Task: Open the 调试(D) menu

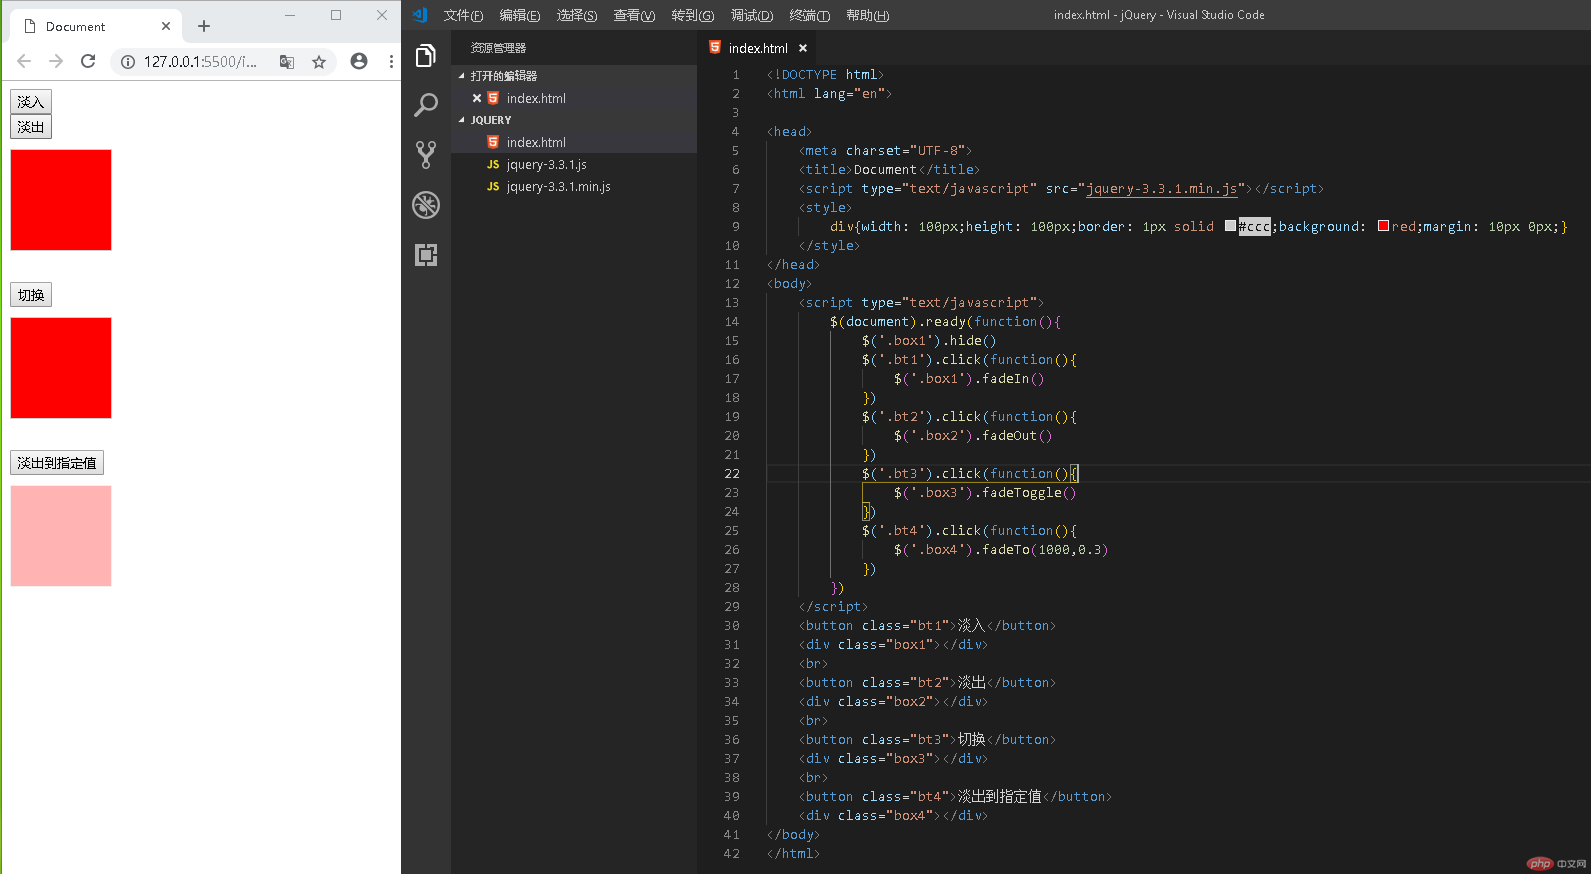Action: [752, 15]
